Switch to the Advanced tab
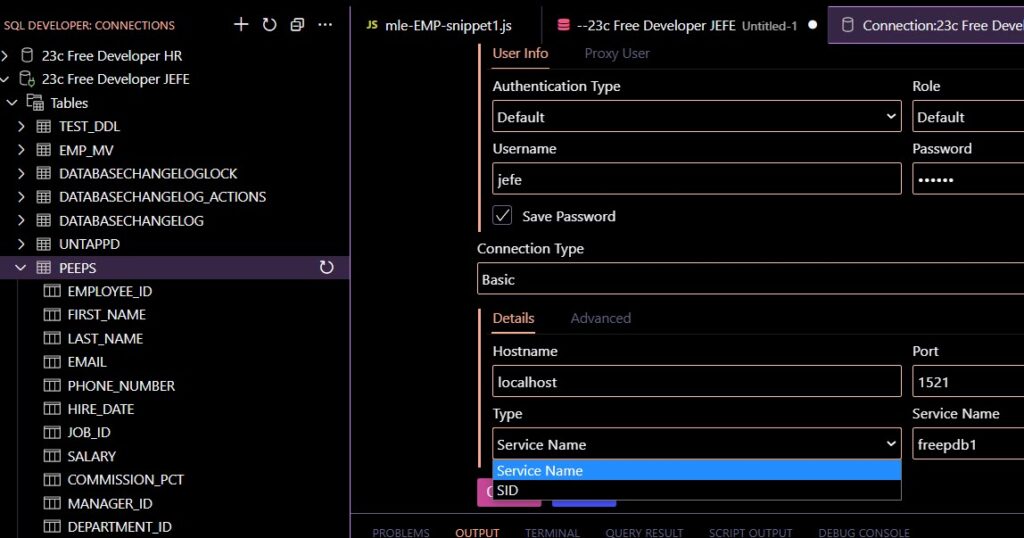This screenshot has width=1024, height=538. 600,318
